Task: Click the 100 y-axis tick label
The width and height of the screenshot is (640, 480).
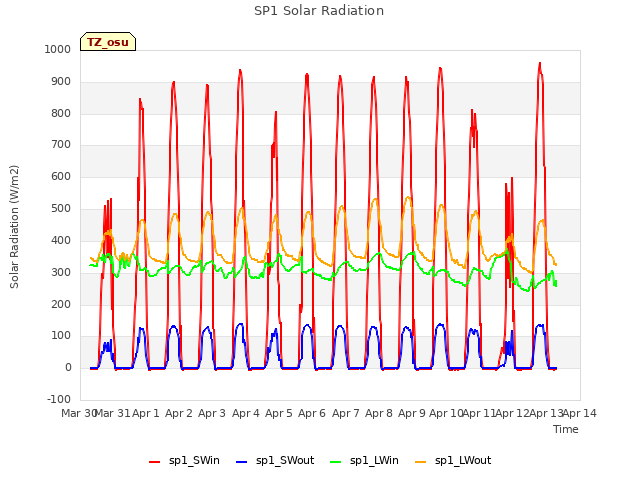Action: click(x=61, y=336)
